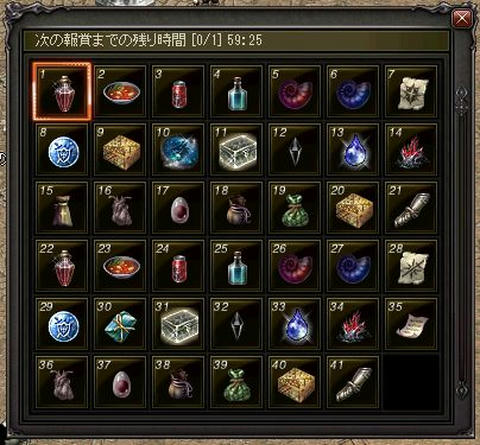This screenshot has width=480, height=445.
Task: Close the reward window with red X
Action: [x=462, y=18]
